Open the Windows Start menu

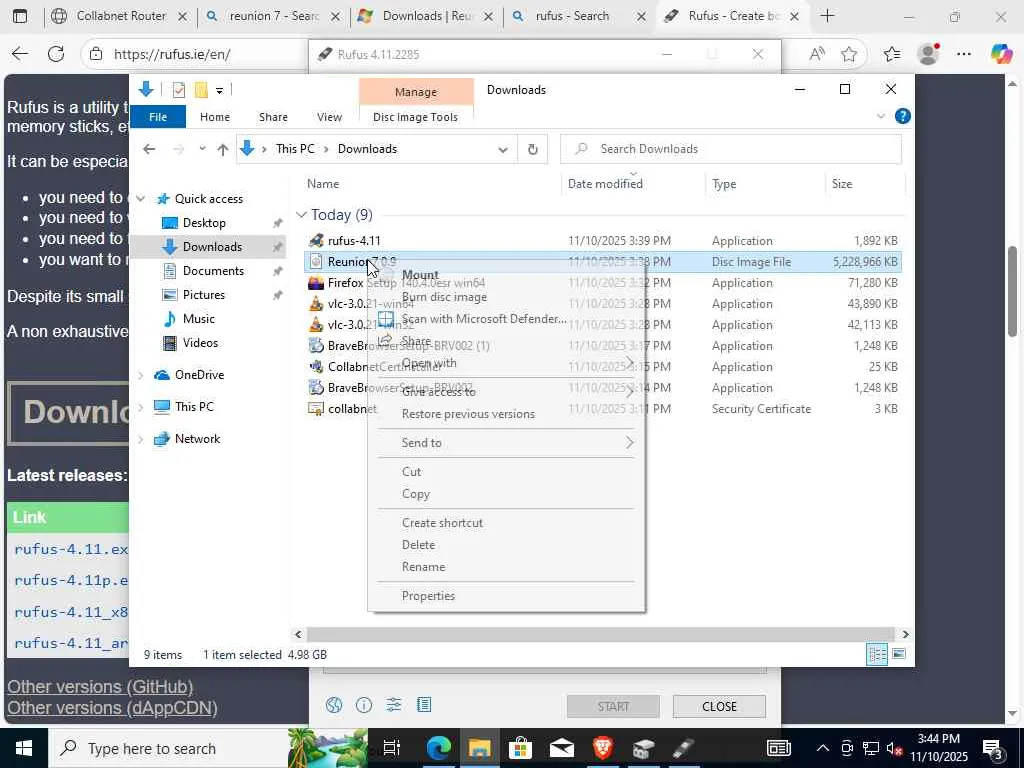24,748
